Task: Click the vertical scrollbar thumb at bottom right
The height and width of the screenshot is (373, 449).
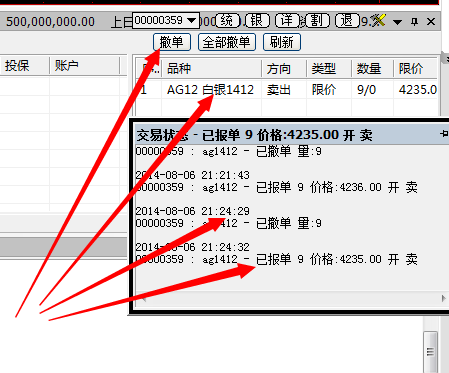Action: point(430,352)
